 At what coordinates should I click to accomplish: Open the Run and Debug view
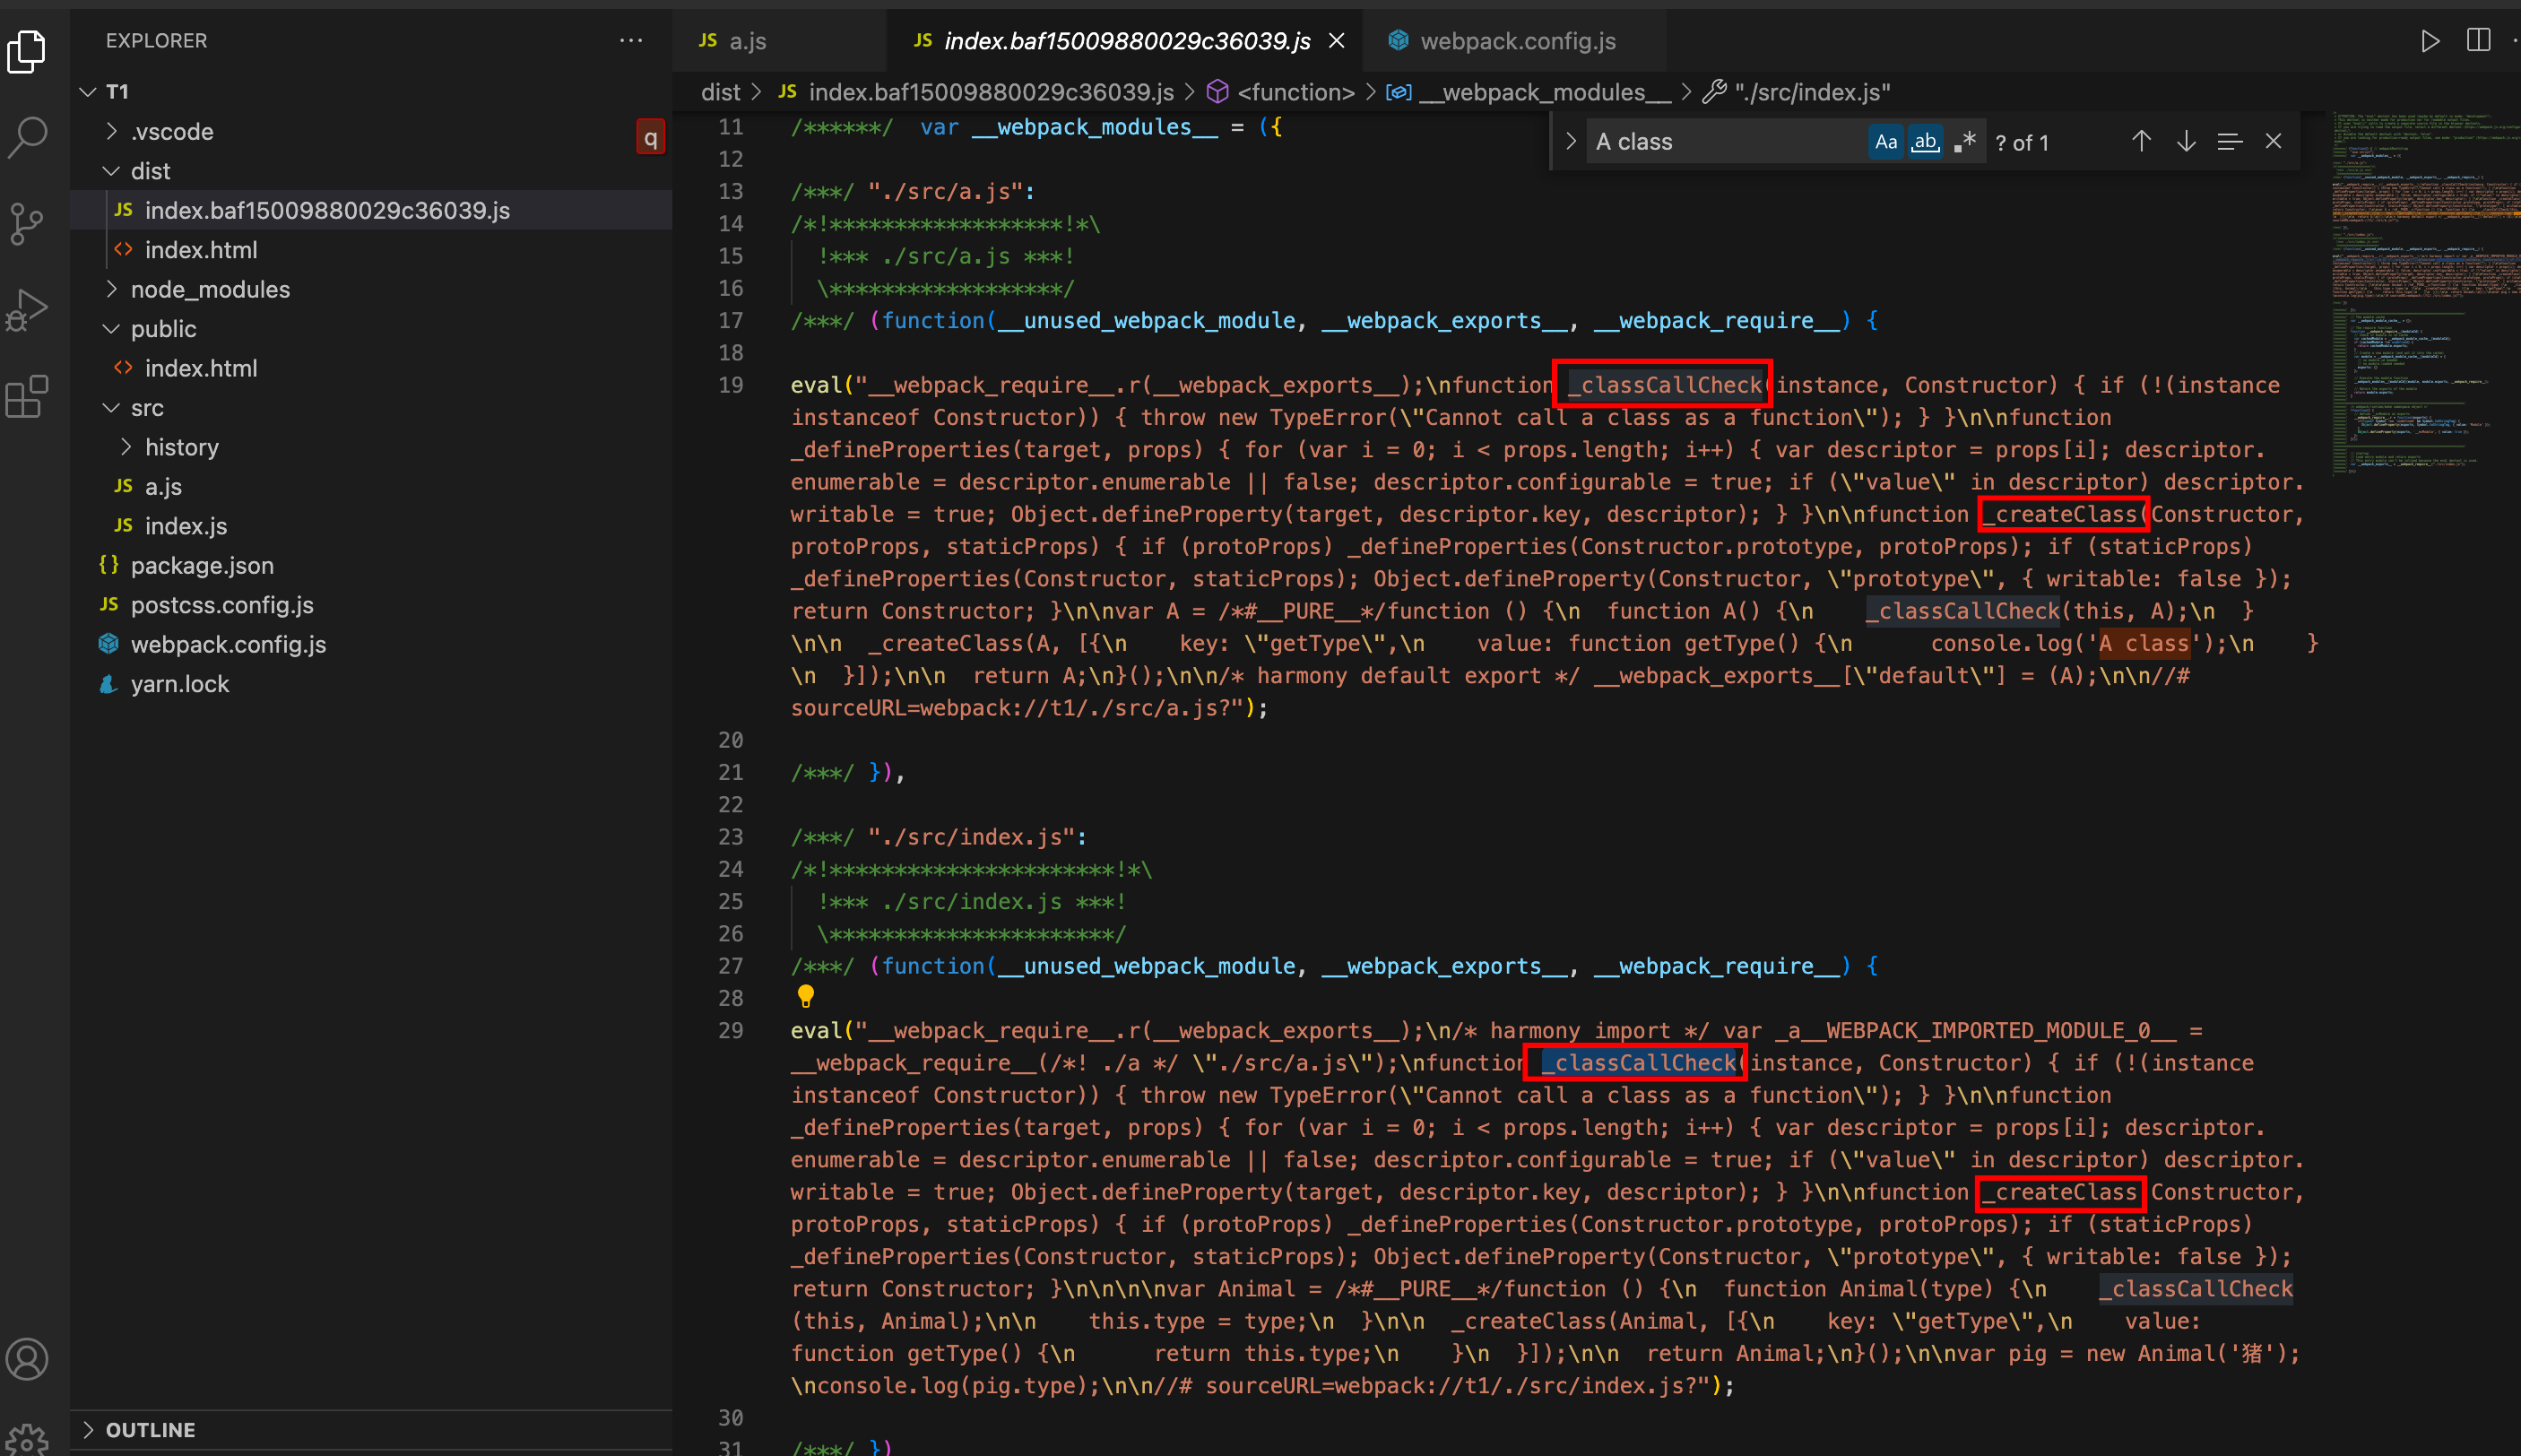pos(27,311)
